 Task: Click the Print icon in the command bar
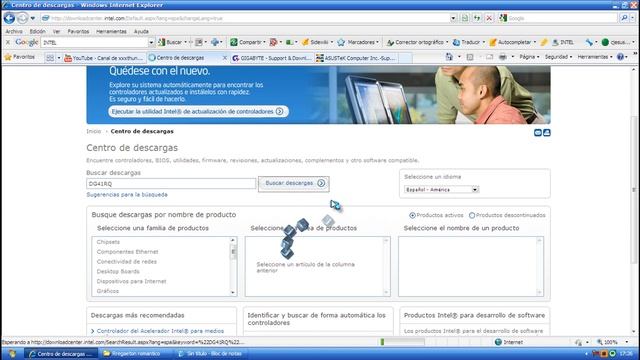(x=503, y=57)
